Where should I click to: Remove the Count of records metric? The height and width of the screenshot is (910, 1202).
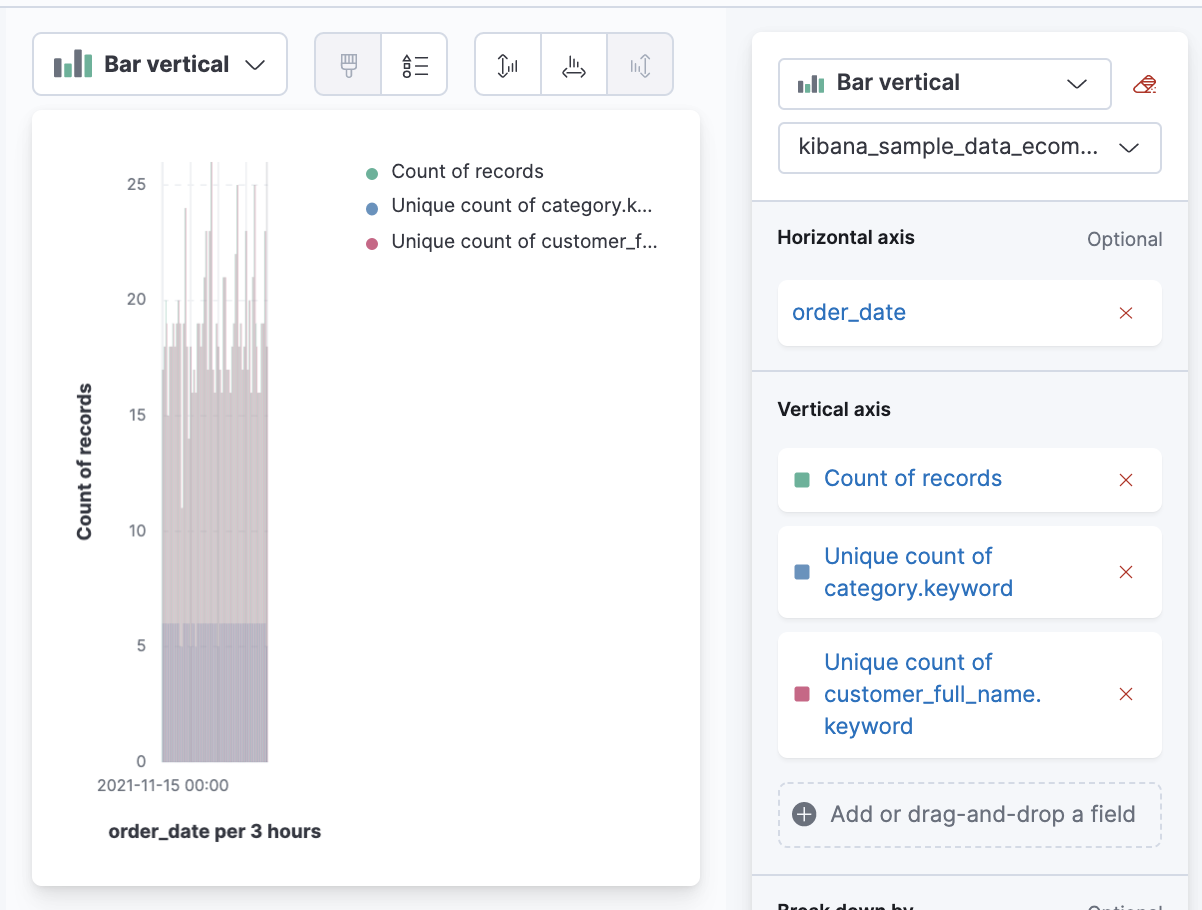pos(1126,479)
